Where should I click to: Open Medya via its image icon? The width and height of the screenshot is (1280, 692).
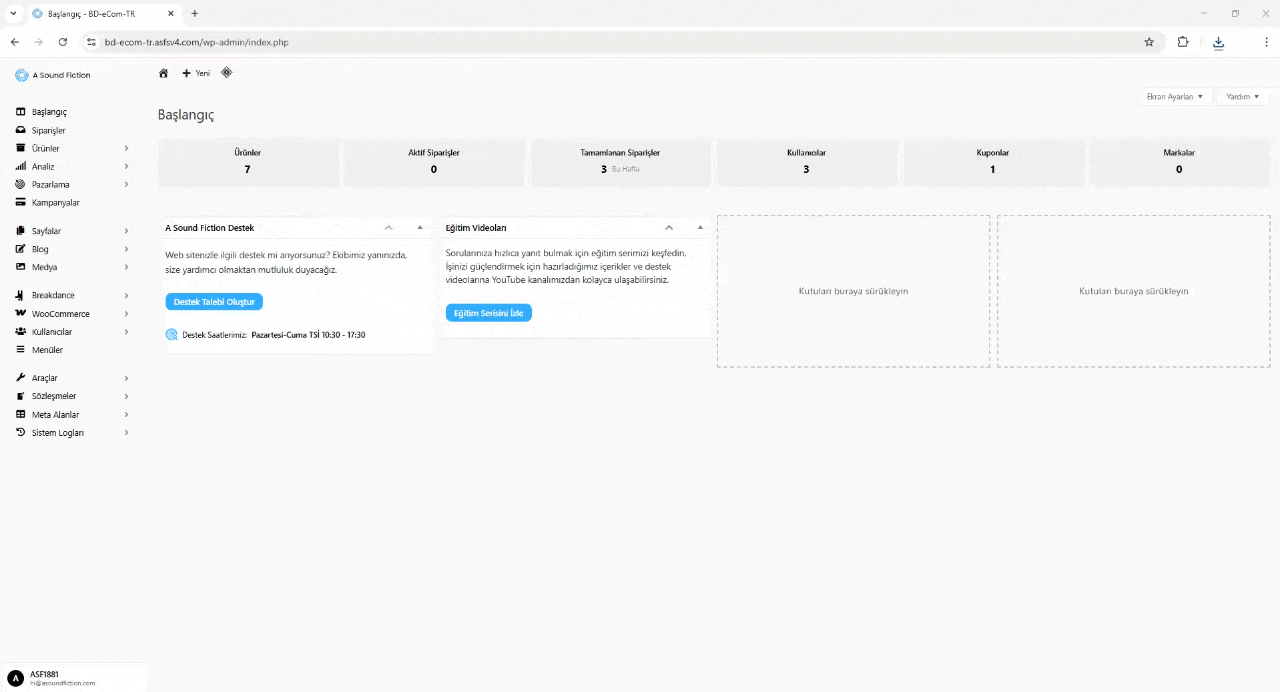[20, 267]
